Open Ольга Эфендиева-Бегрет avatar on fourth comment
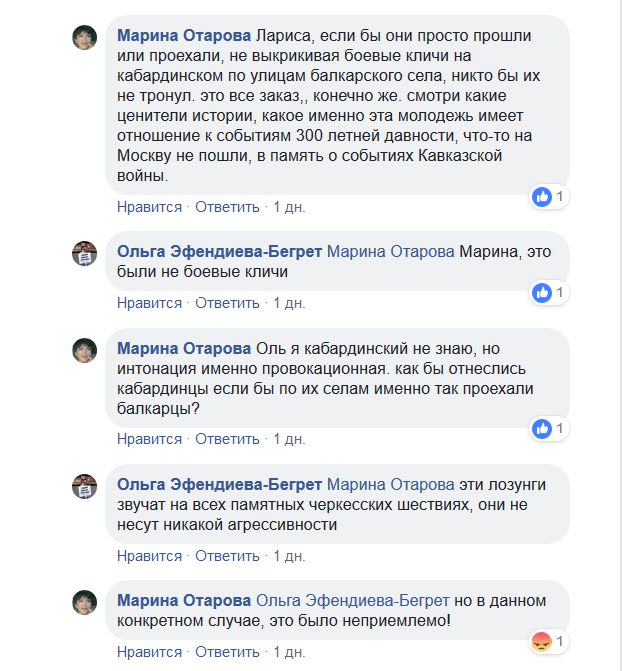622x671 pixels. (x=85, y=486)
